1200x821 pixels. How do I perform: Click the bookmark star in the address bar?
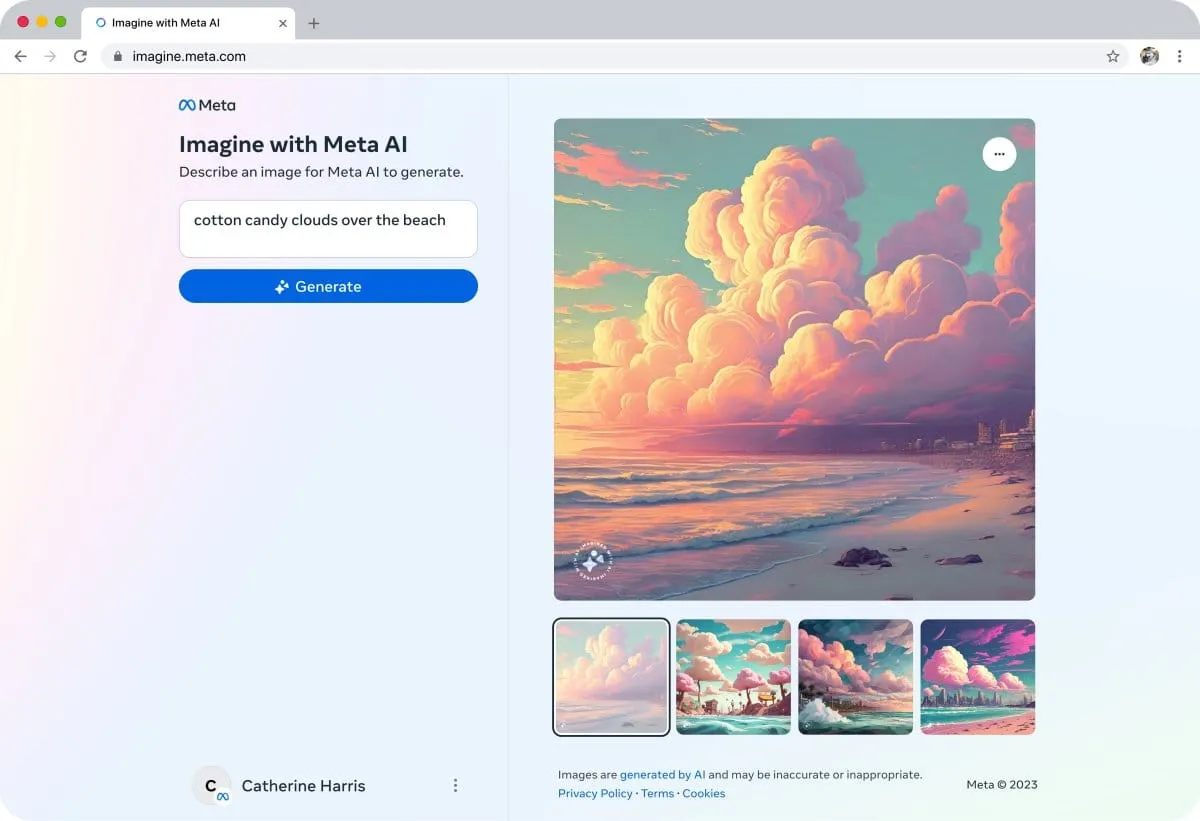[x=1112, y=56]
